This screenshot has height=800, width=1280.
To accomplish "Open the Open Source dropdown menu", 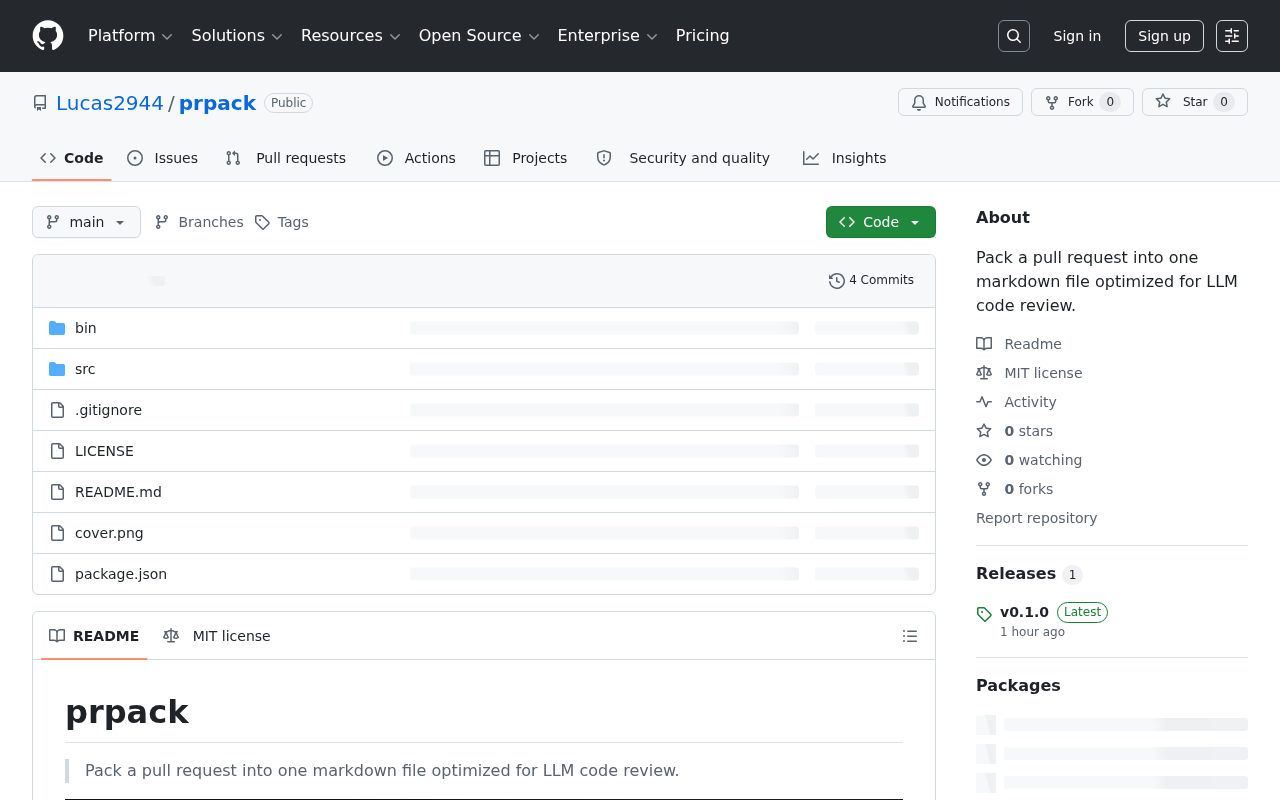I will (x=479, y=36).
